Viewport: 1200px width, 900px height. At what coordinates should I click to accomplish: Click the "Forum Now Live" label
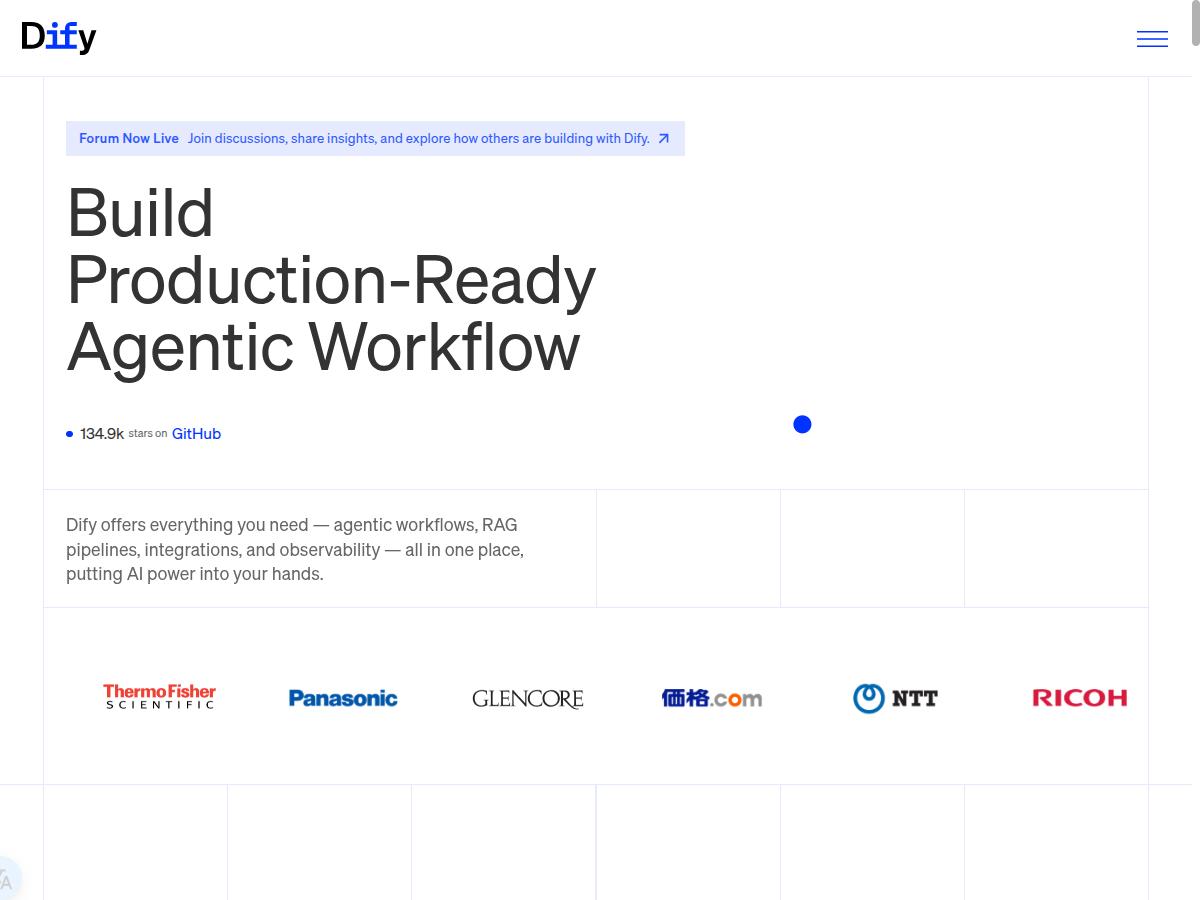129,139
